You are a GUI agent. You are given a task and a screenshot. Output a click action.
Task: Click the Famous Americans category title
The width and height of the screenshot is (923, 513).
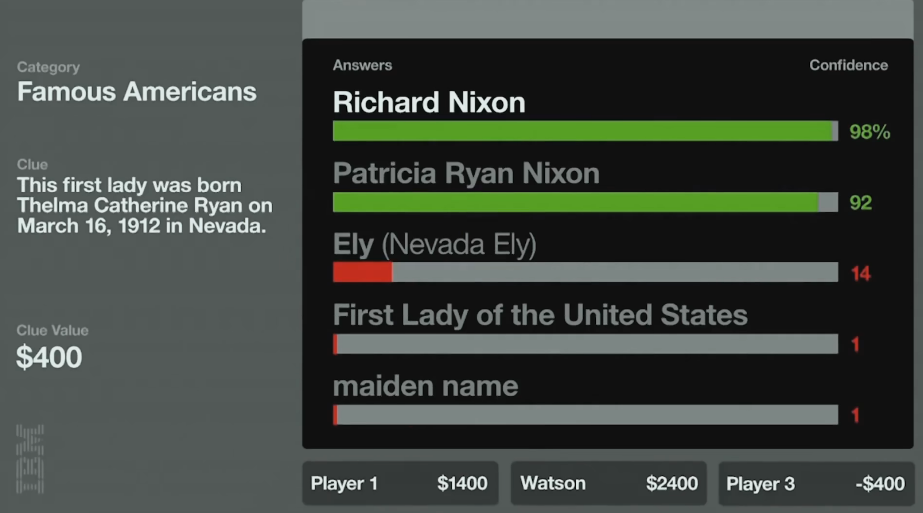pos(137,93)
